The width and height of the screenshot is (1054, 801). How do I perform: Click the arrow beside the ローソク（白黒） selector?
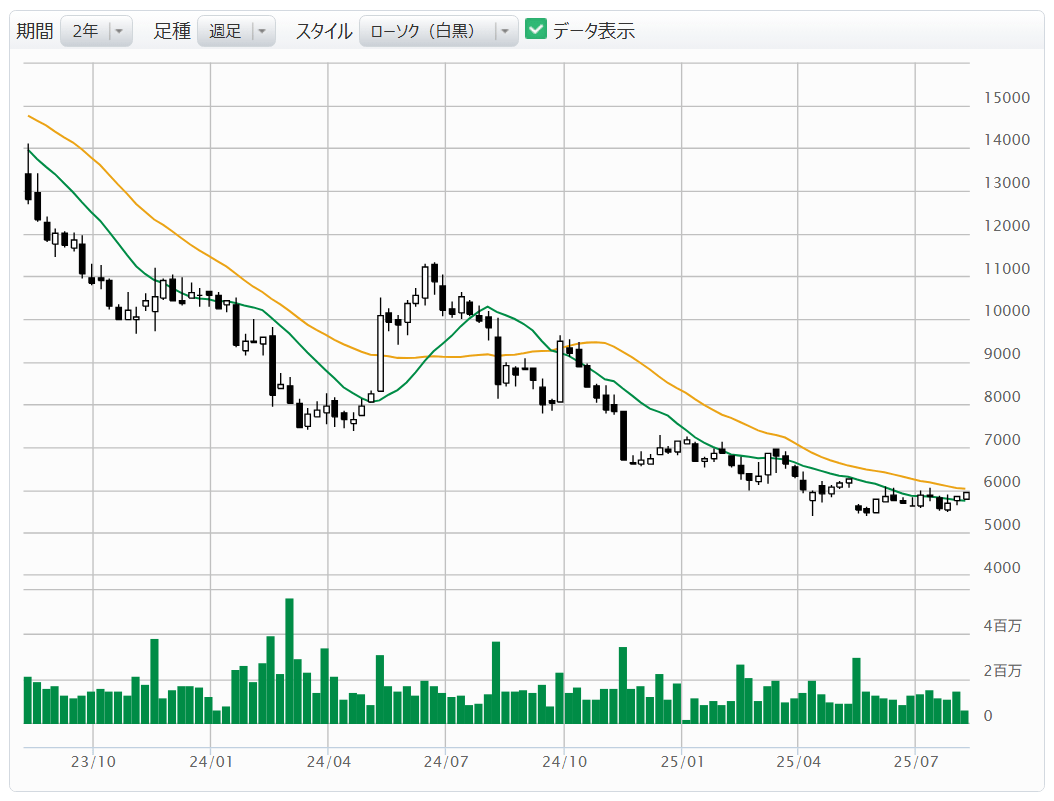coord(505,31)
